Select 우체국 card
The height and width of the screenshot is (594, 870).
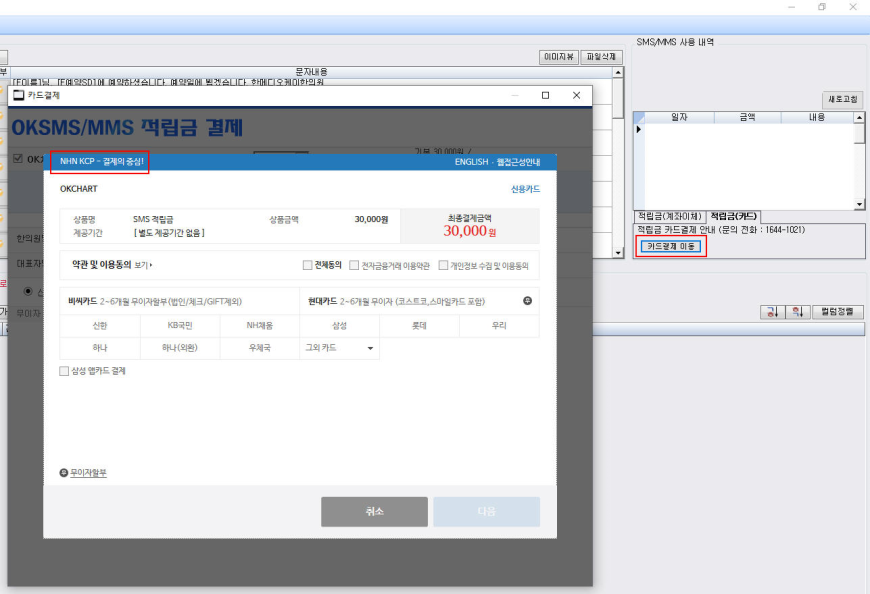[x=260, y=348]
